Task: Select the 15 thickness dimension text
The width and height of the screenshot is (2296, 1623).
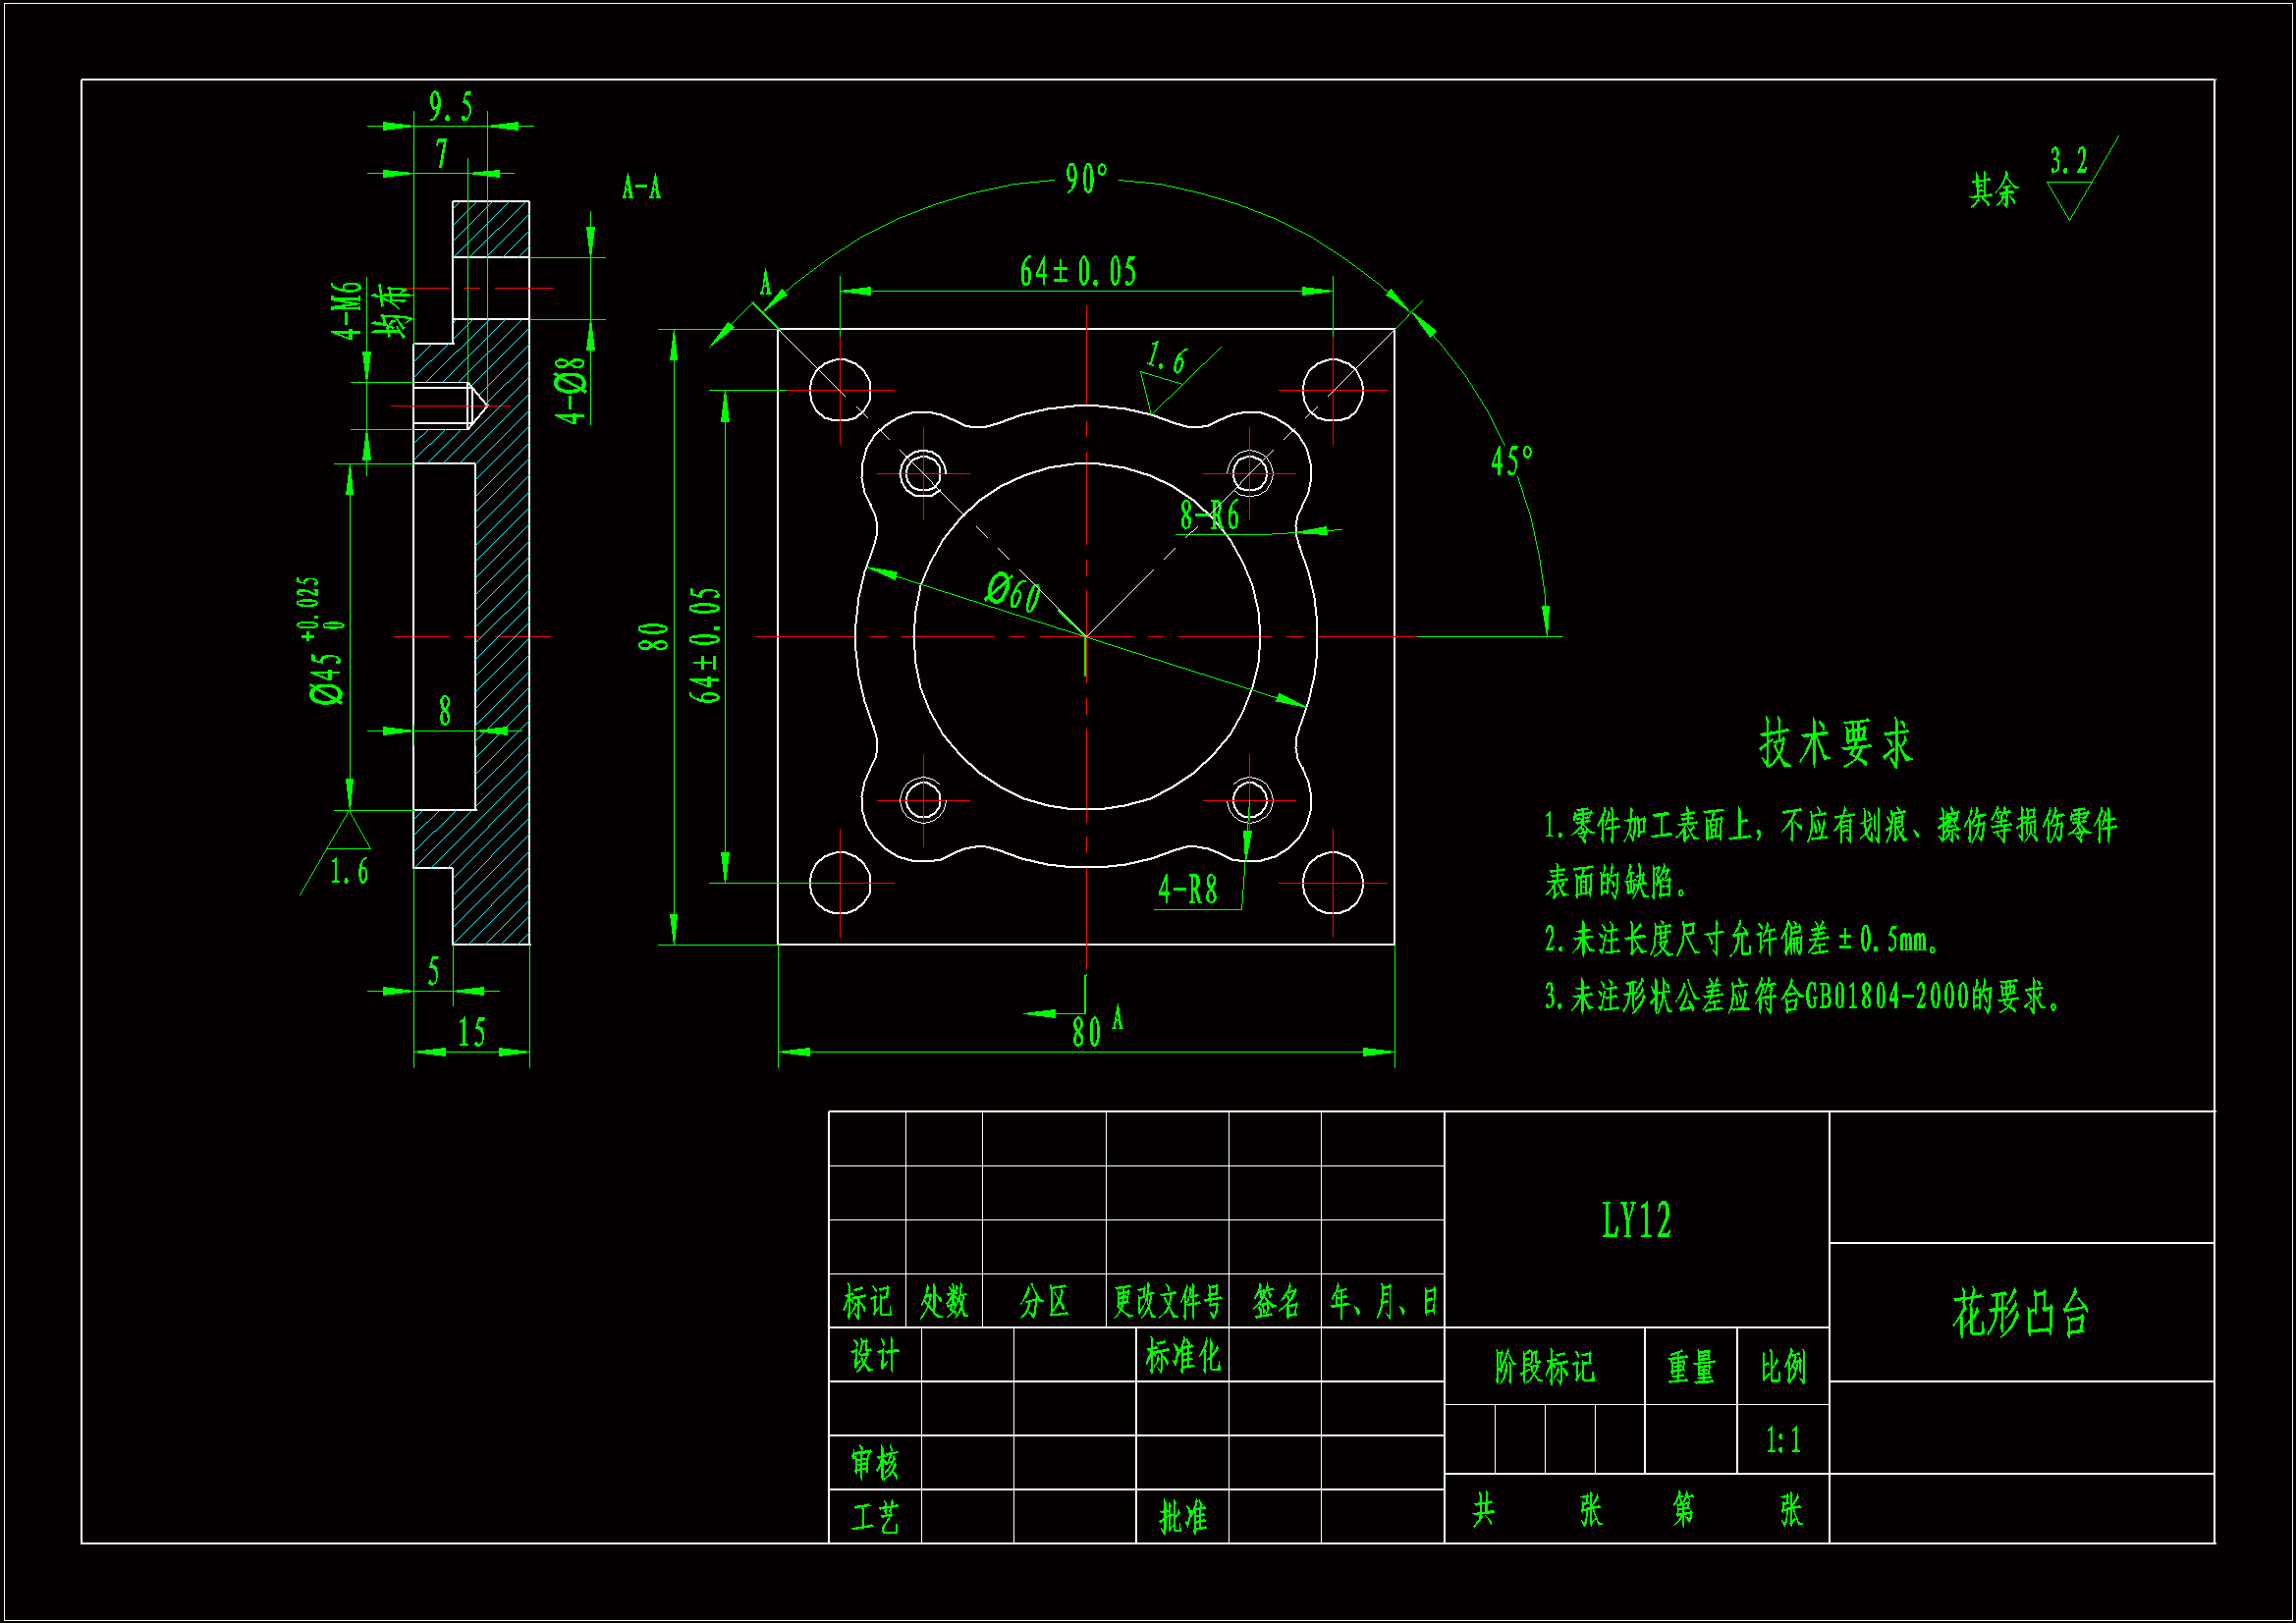Action: (x=471, y=1032)
